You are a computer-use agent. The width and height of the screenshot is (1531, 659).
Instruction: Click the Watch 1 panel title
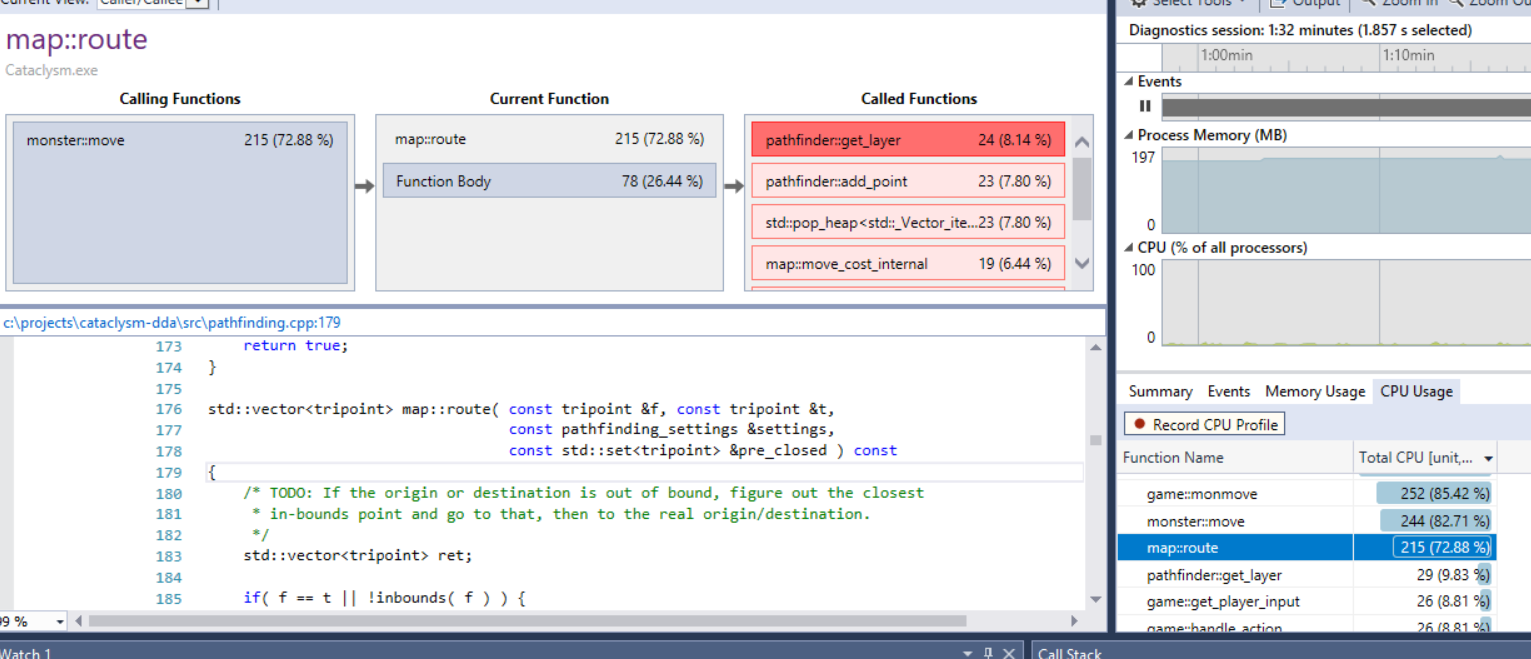click(x=26, y=653)
